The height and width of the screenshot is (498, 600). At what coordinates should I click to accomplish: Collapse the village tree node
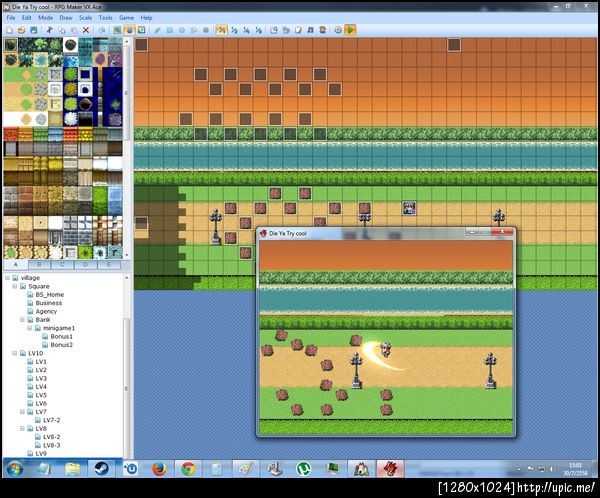[7, 278]
